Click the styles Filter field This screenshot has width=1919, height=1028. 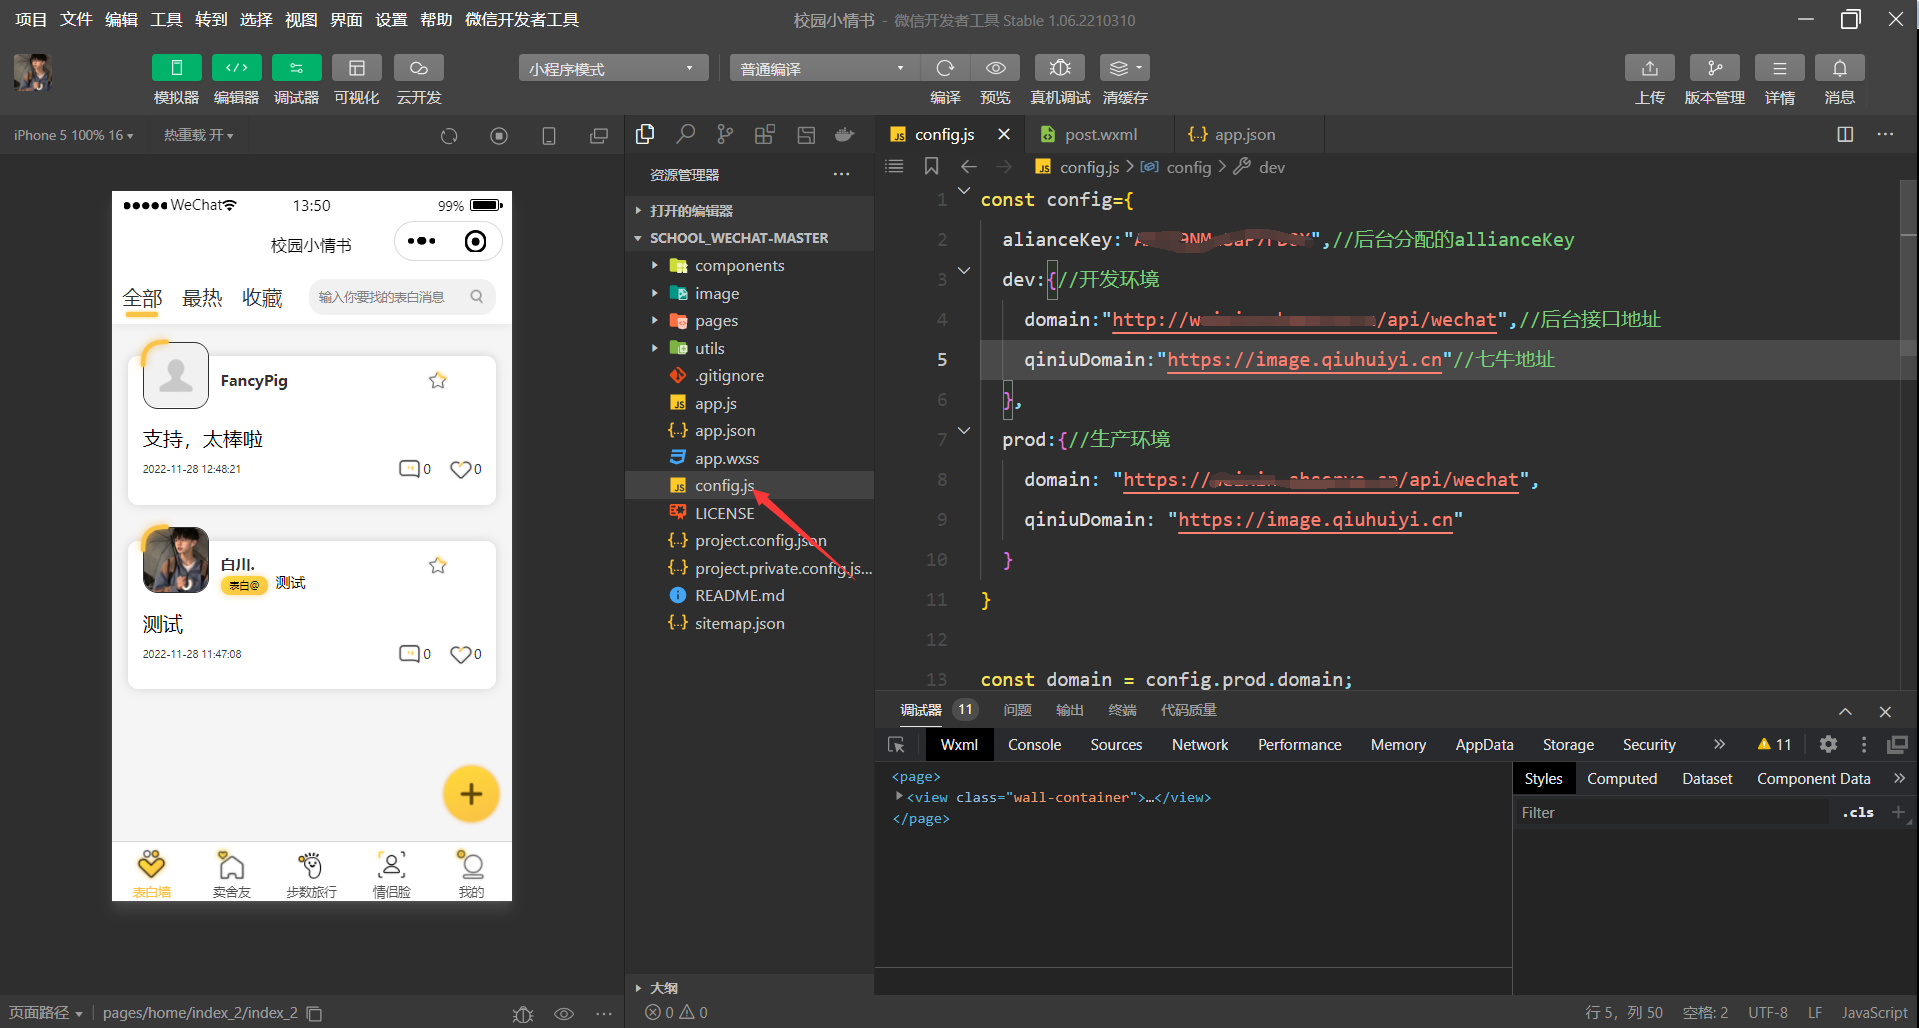(x=1673, y=813)
